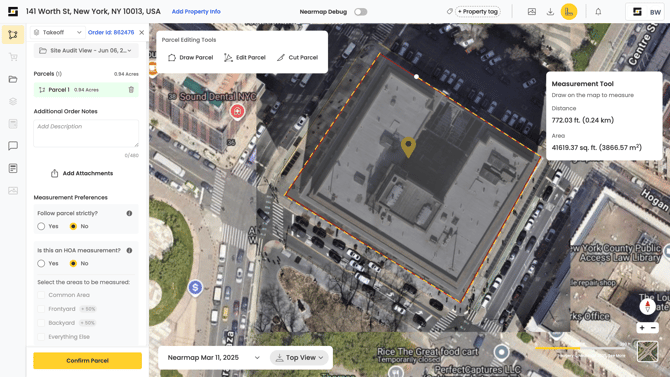
Task: Toggle the Nearmap Debug switch
Action: [360, 12]
